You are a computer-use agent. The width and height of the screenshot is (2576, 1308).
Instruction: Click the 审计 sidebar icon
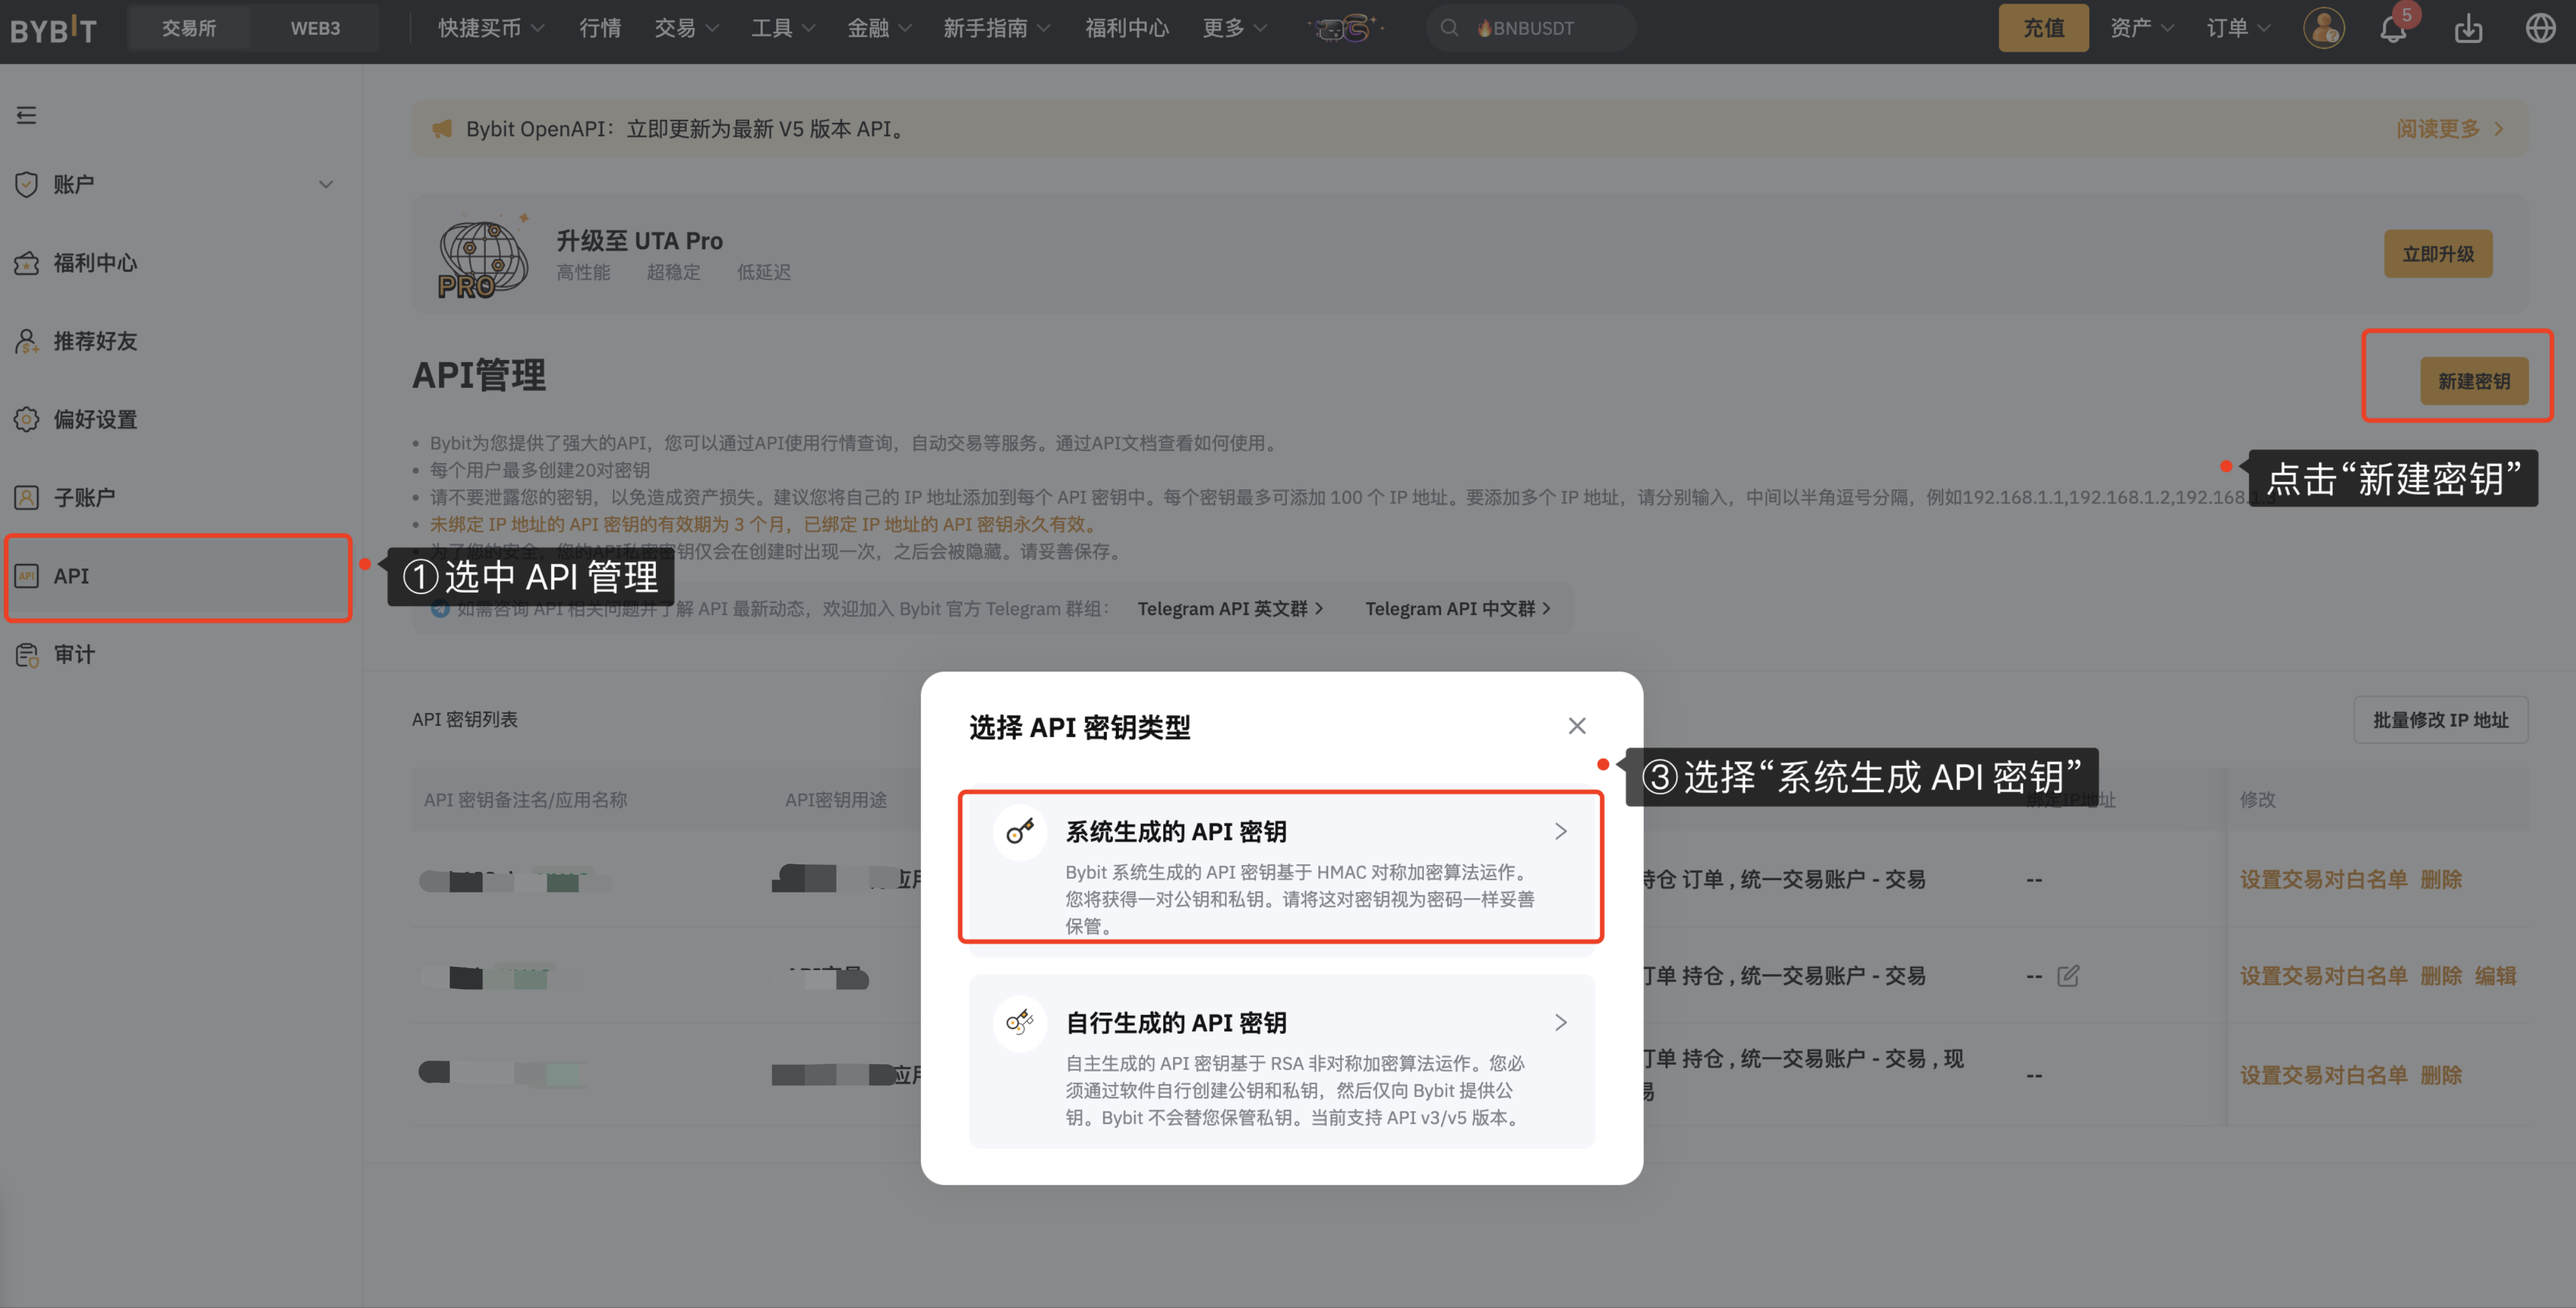(x=27, y=654)
